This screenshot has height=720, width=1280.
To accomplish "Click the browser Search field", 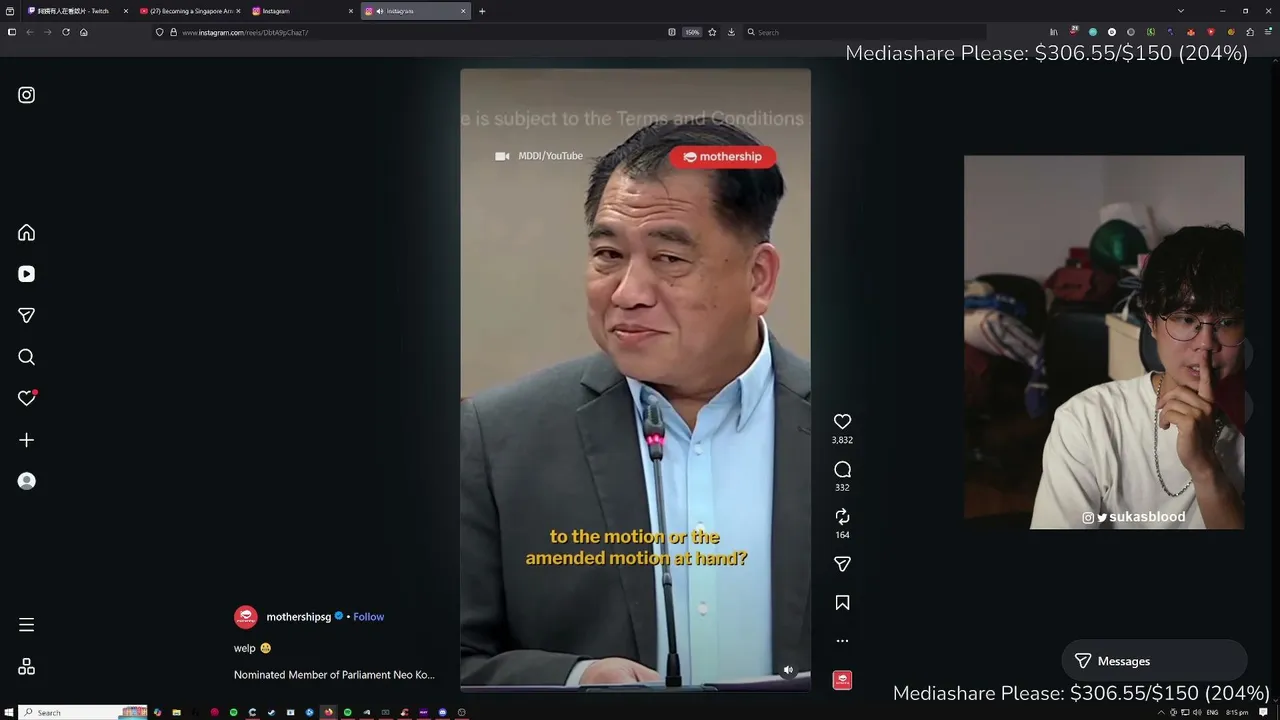I will (x=865, y=32).
